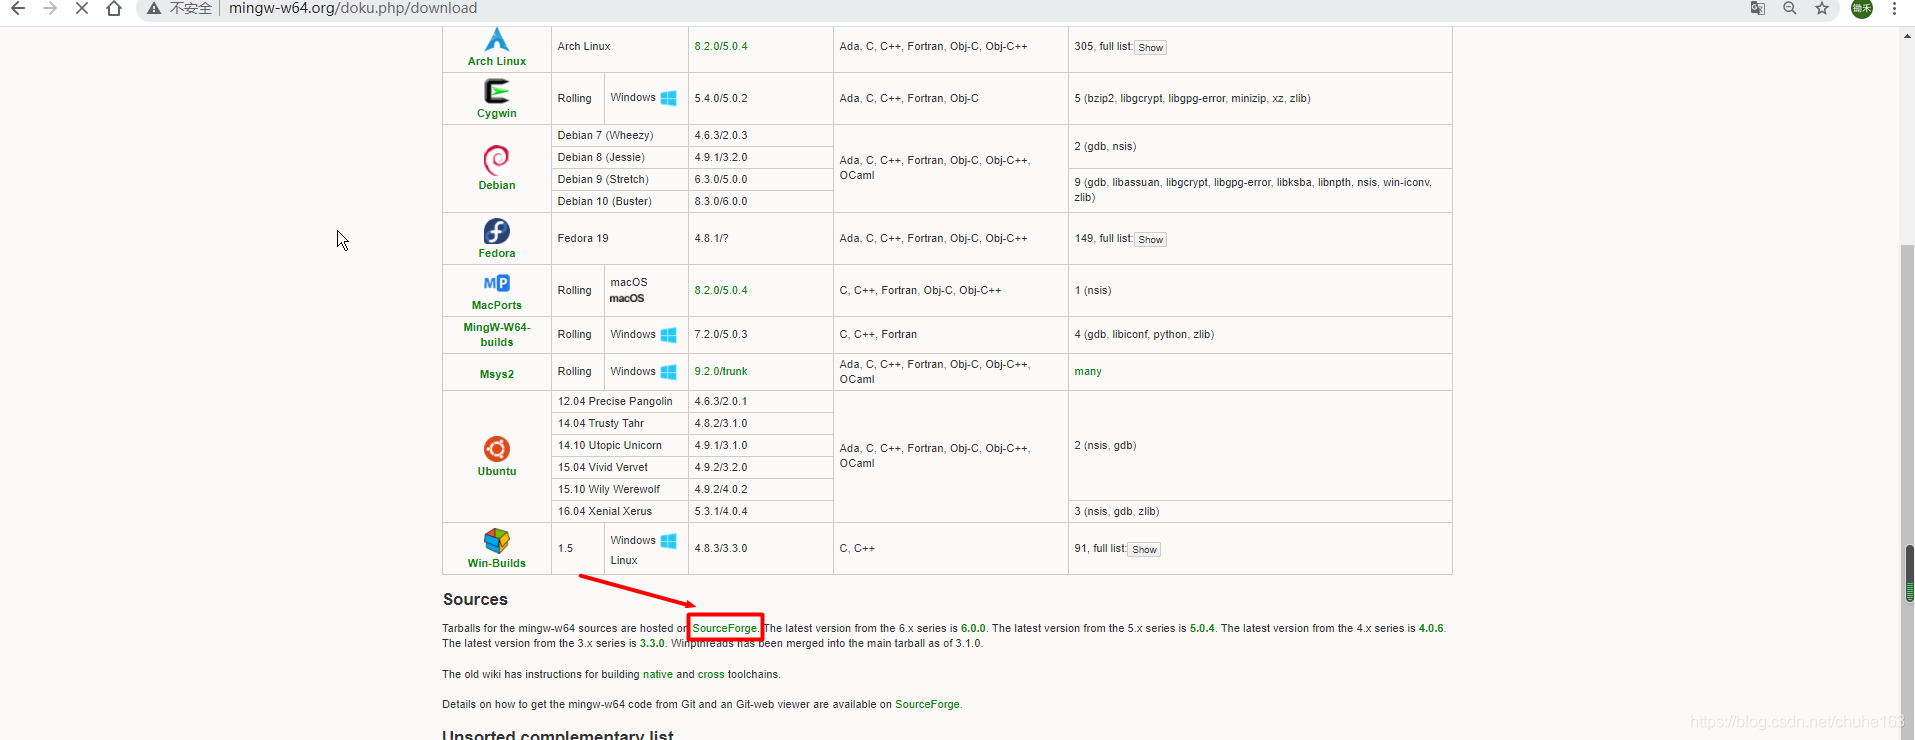The image size is (1915, 740).
Task: Open SourceForge link in Sources tarballs sentence
Action: pos(725,628)
